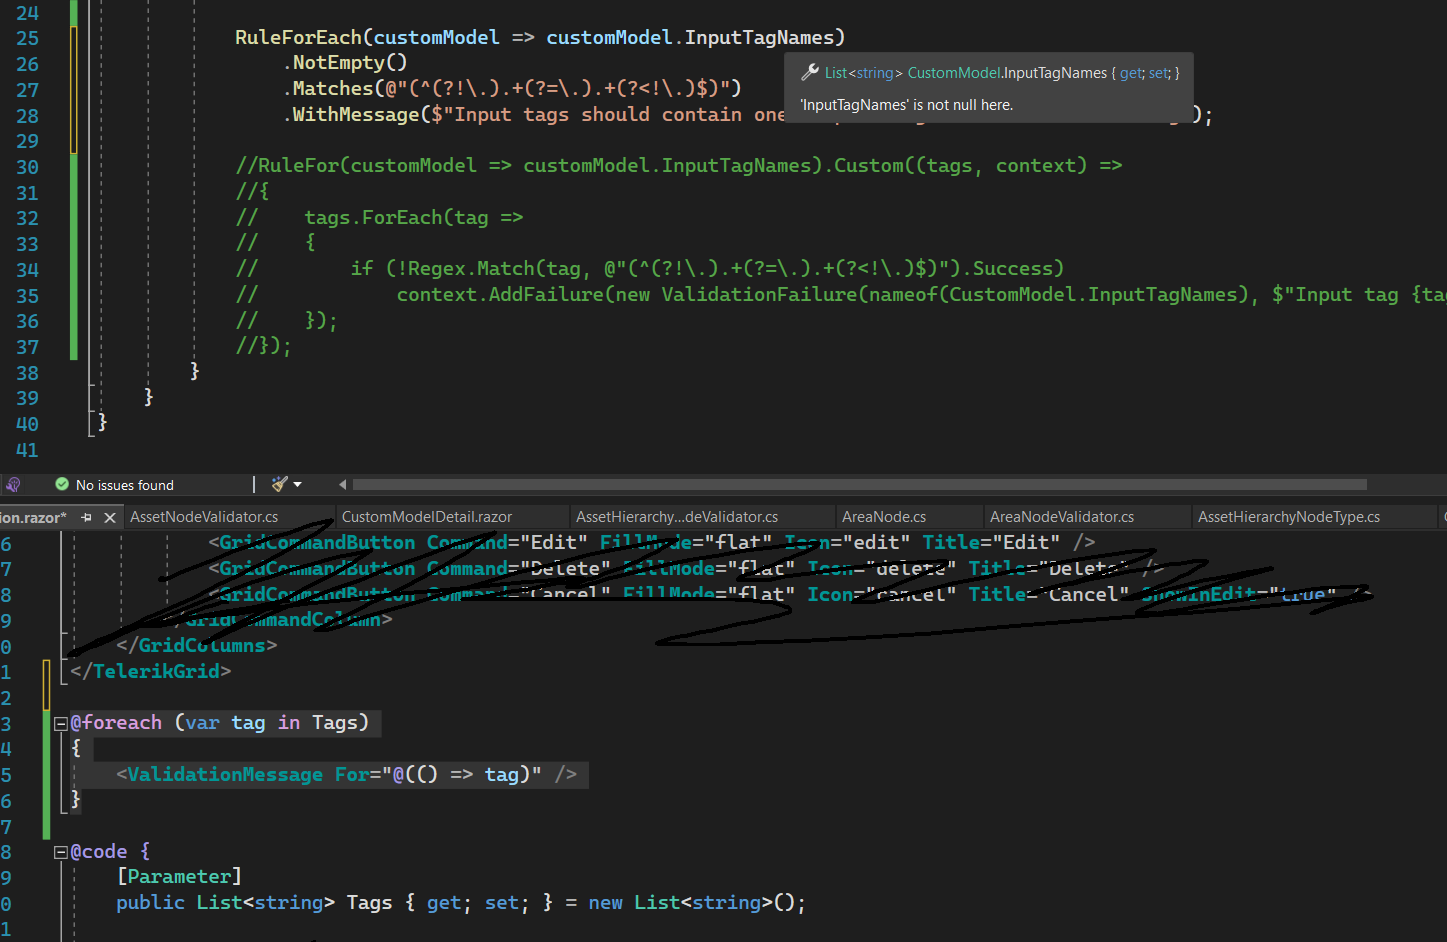The height and width of the screenshot is (942, 1447).
Task: Open the Code Cleanup profile dropdown arrow
Action: click(x=298, y=483)
